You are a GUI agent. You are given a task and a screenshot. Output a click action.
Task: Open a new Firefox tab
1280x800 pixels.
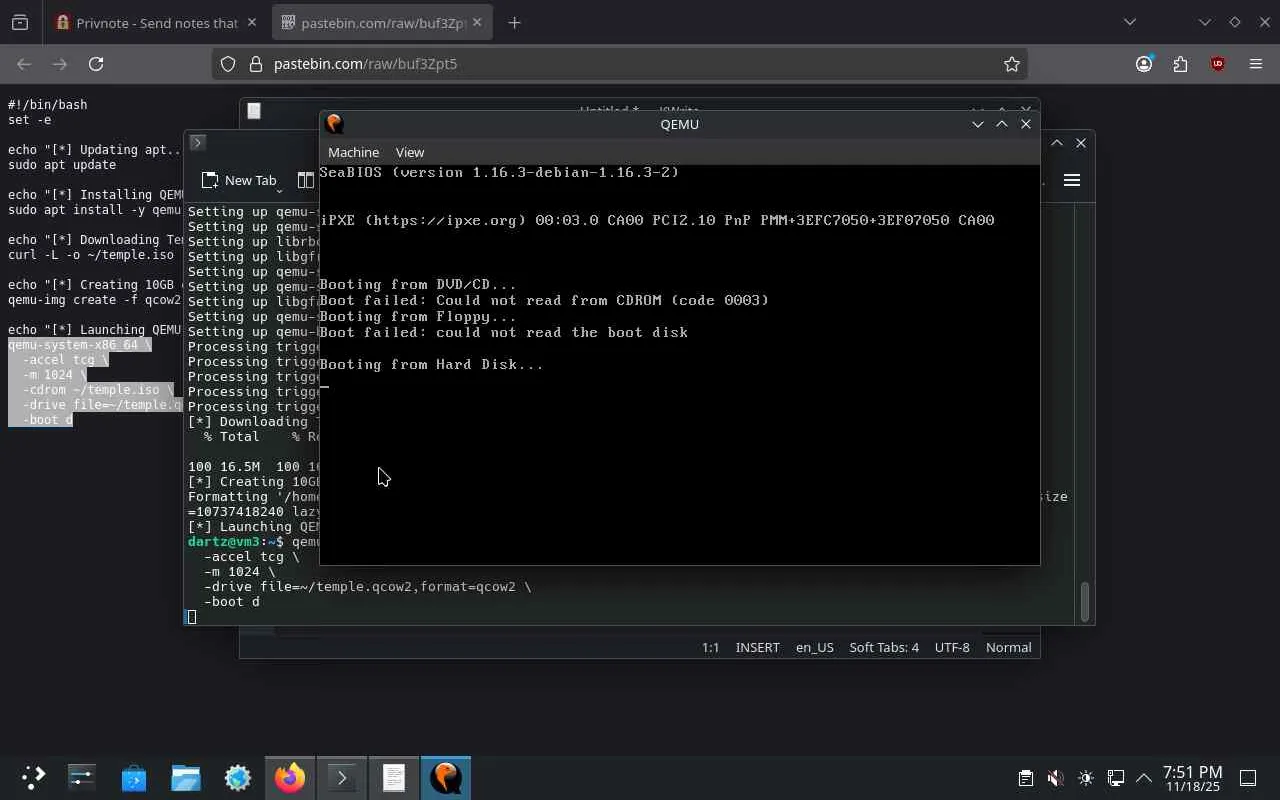tap(514, 22)
